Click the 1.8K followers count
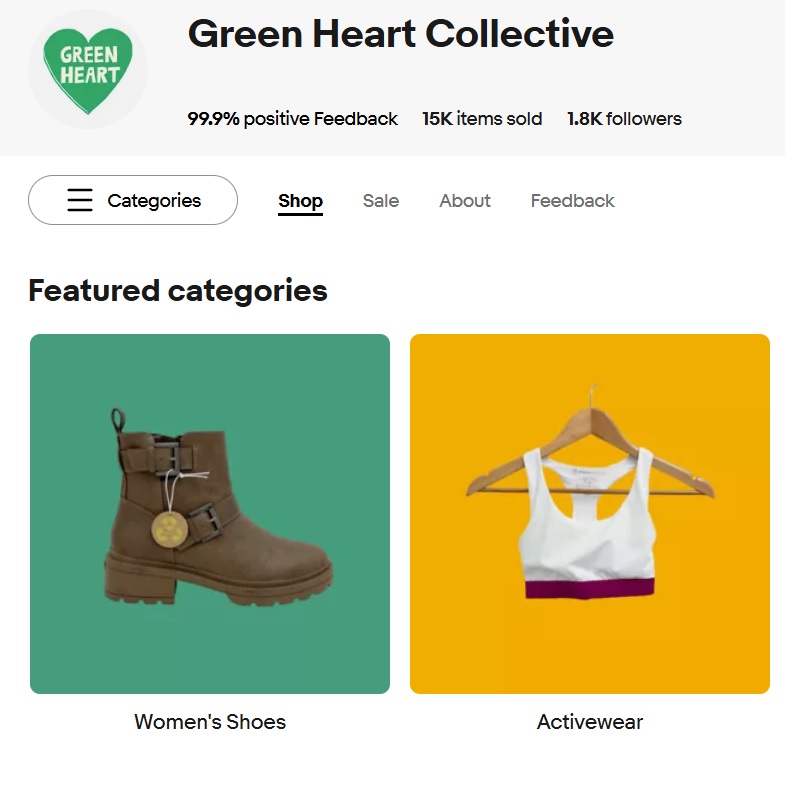785x785 pixels. tap(624, 119)
